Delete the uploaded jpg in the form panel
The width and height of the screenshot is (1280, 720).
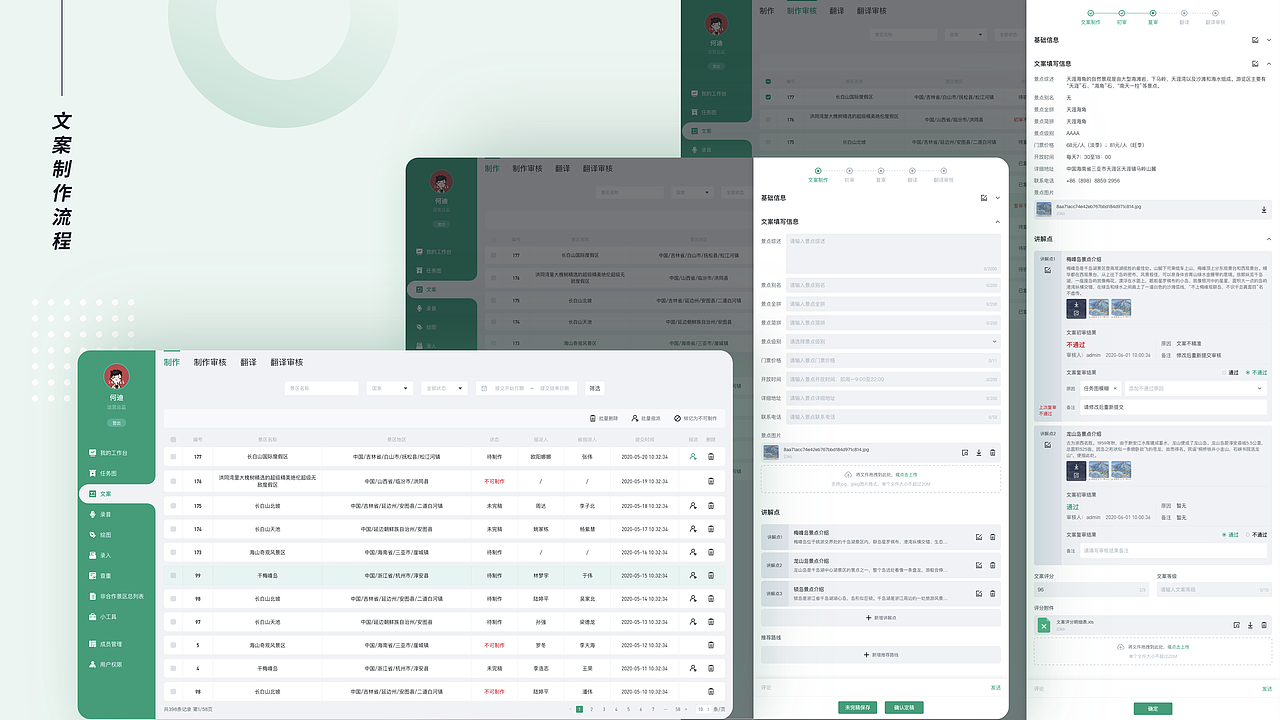[x=993, y=453]
